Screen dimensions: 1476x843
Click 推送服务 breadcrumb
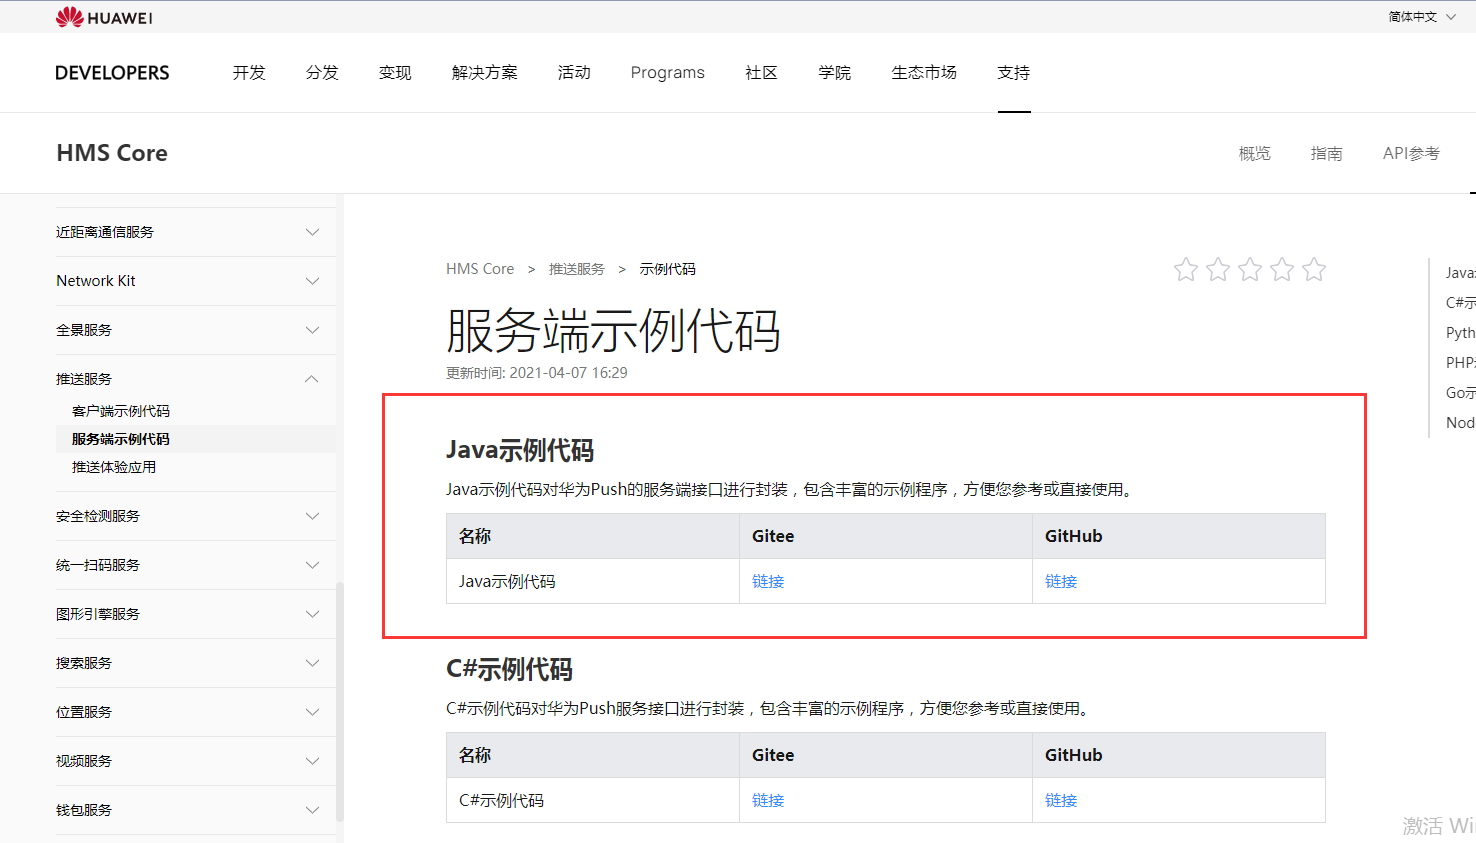[577, 269]
